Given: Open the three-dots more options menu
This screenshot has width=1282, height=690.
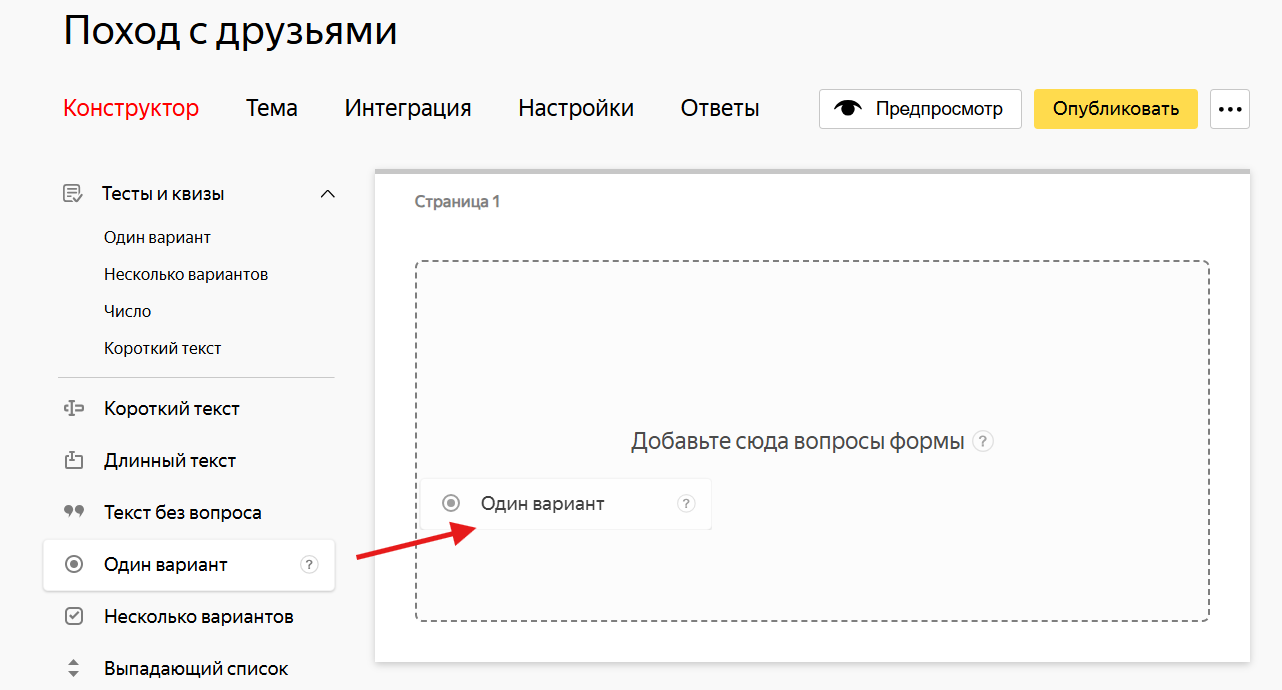Looking at the screenshot, I should [1230, 109].
